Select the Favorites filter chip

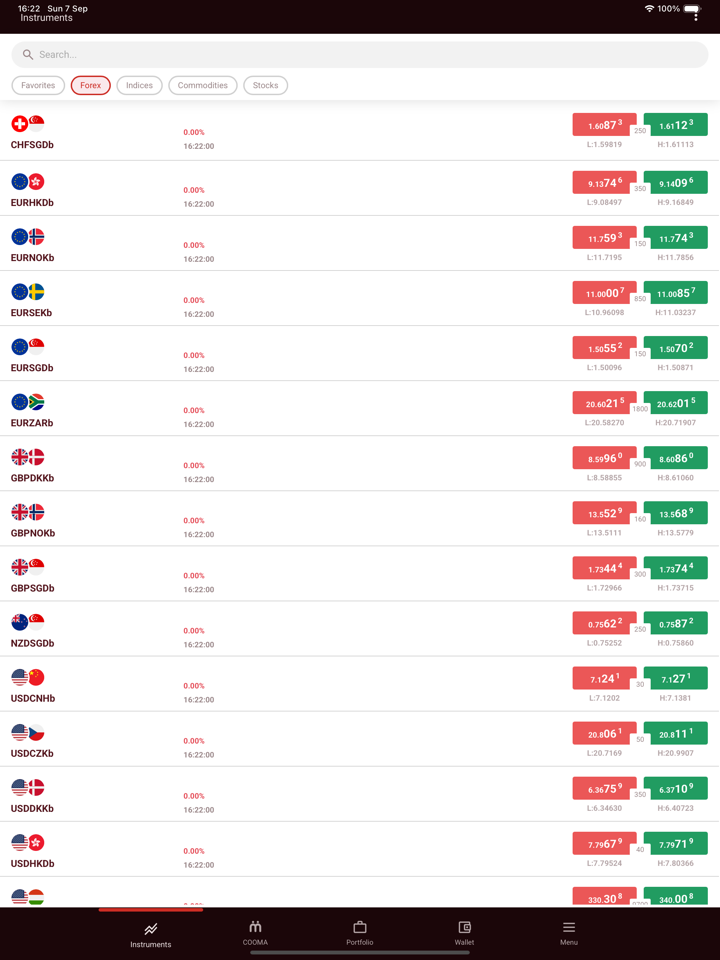38,86
